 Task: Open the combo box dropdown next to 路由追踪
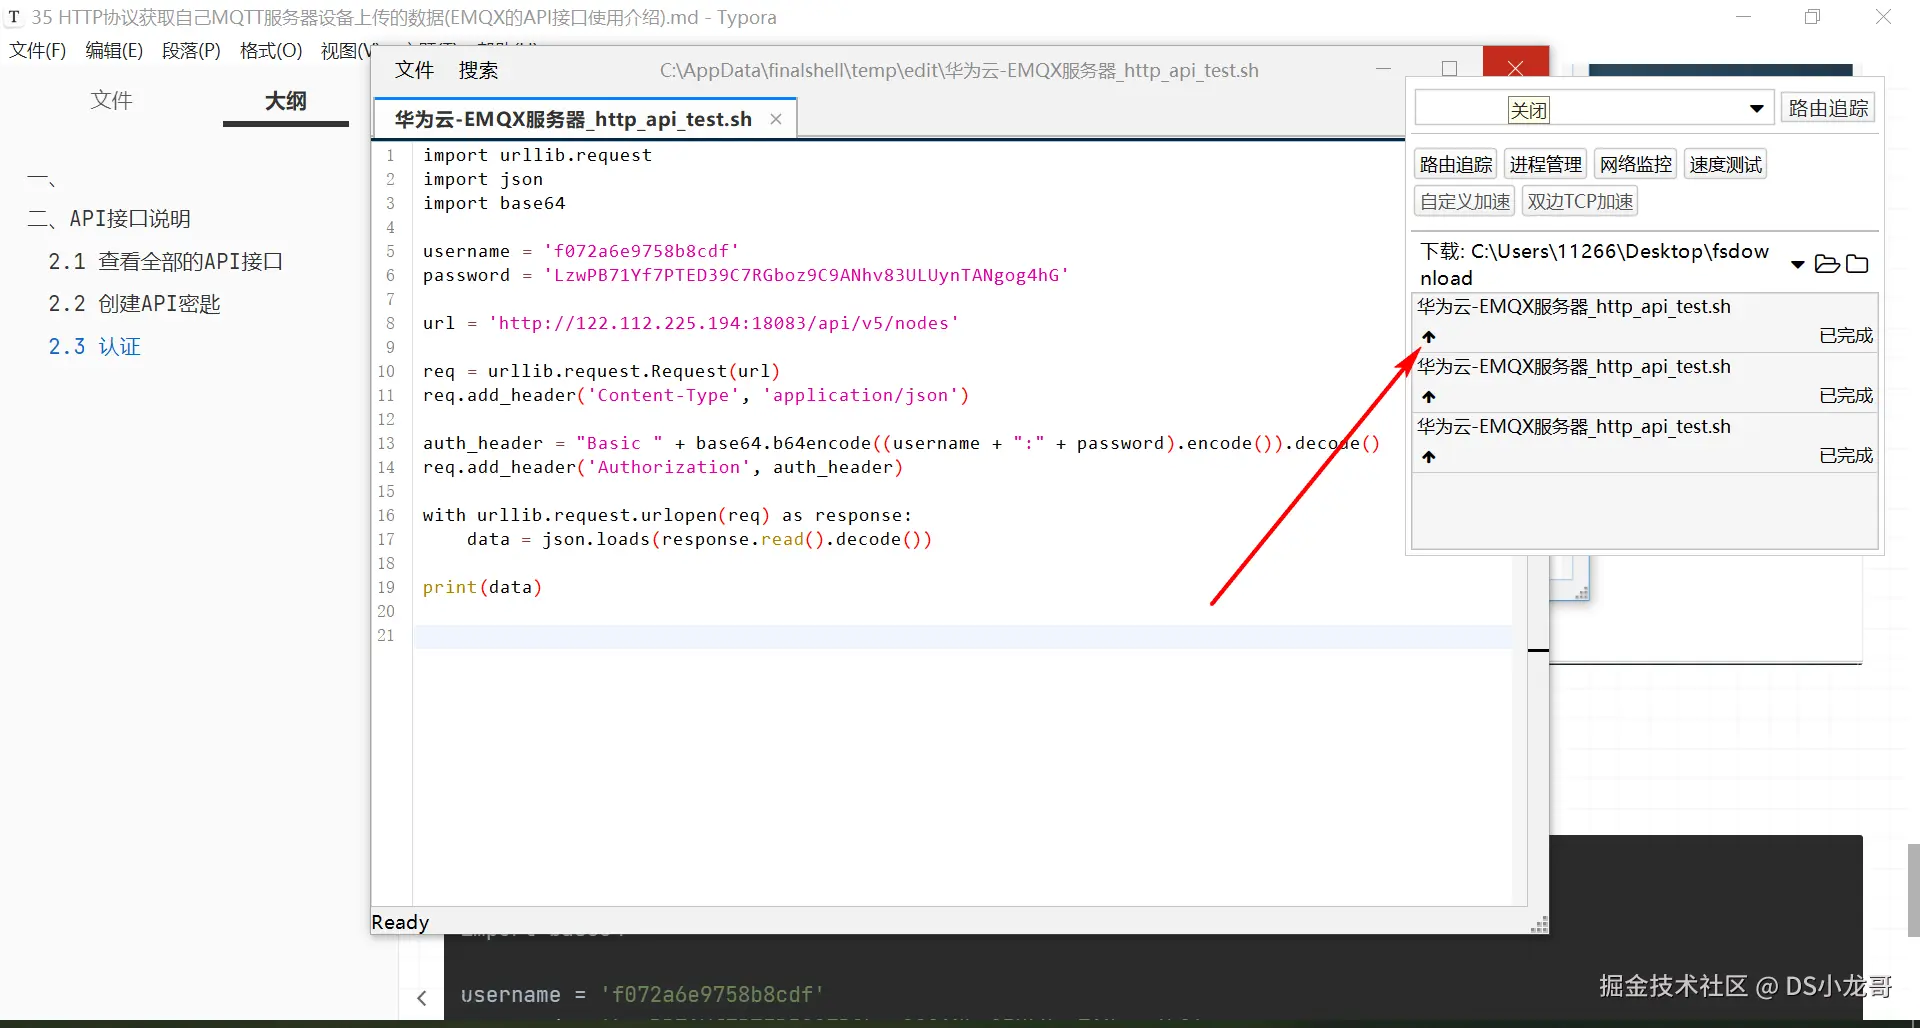point(1756,109)
